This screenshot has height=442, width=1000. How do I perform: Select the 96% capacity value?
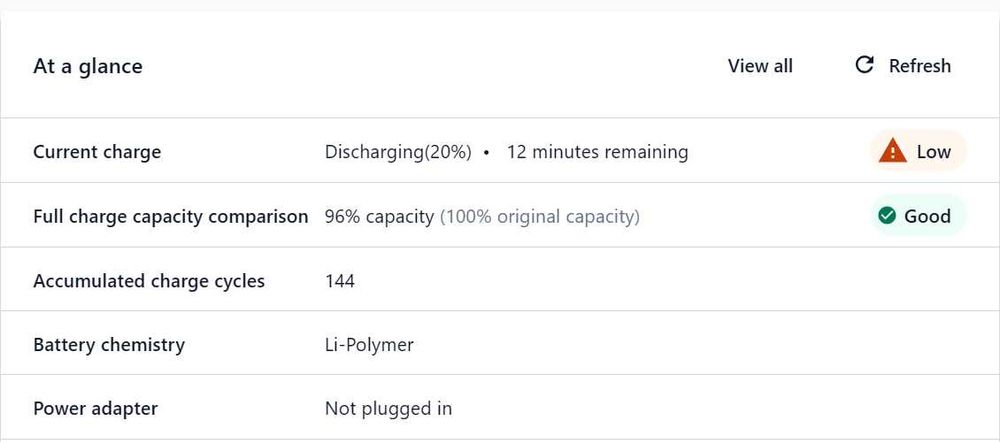pos(379,216)
